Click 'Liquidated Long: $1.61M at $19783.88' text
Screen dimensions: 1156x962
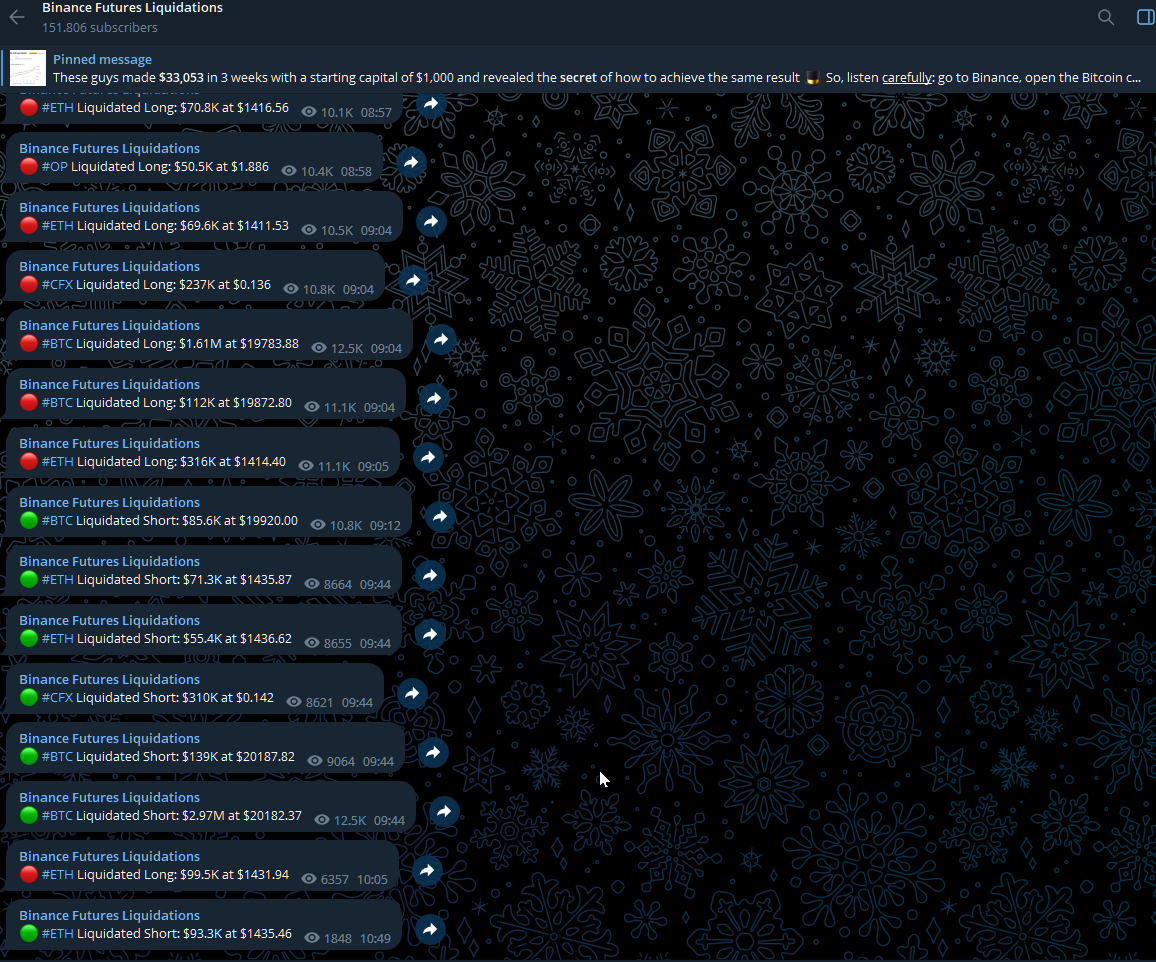[x=187, y=344]
